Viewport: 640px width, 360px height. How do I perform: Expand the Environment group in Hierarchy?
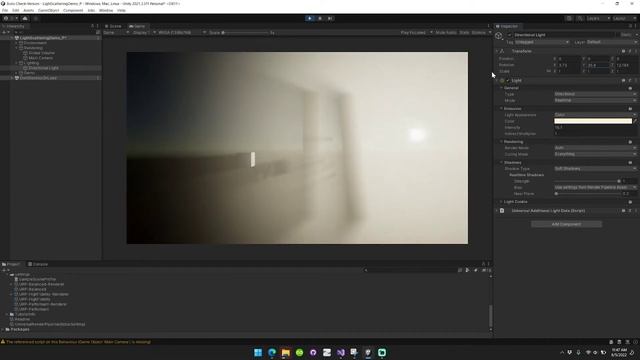(x=17, y=43)
